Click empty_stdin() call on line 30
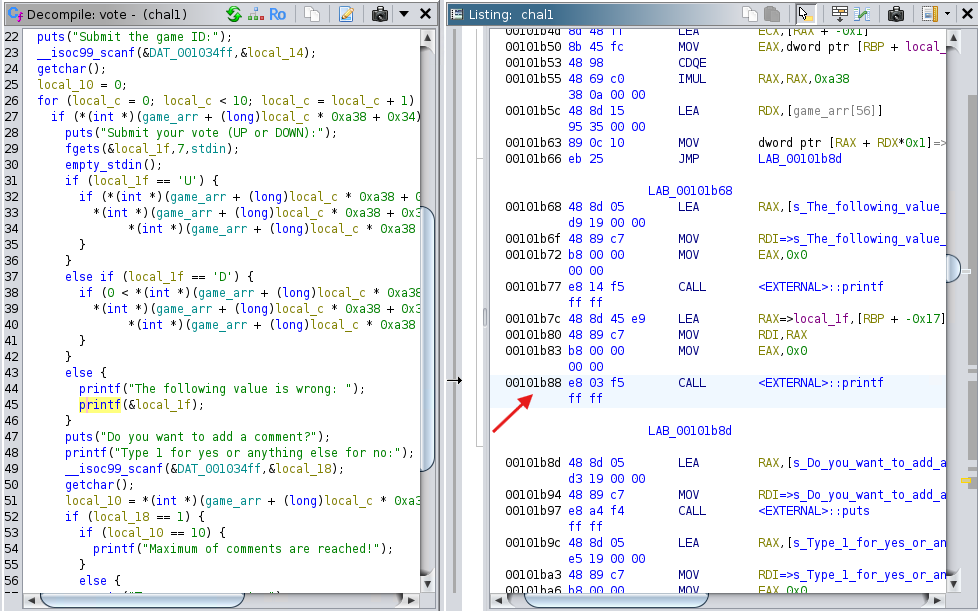This screenshot has width=978, height=611. (x=114, y=165)
